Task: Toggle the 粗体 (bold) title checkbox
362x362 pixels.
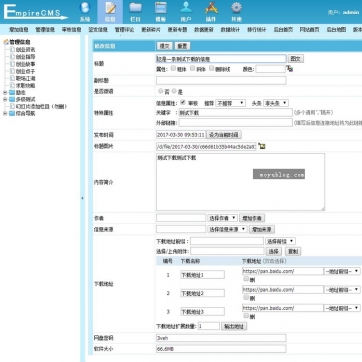Action: click(173, 68)
